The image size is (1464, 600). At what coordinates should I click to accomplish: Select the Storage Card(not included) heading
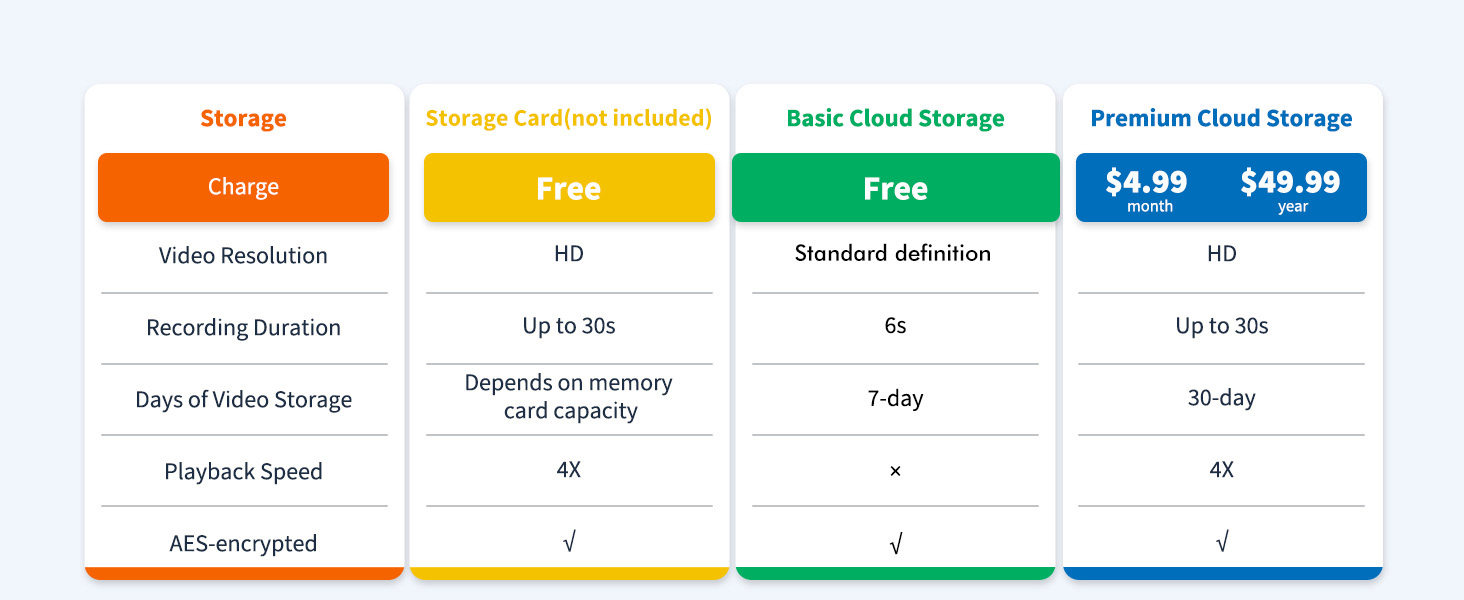(569, 118)
